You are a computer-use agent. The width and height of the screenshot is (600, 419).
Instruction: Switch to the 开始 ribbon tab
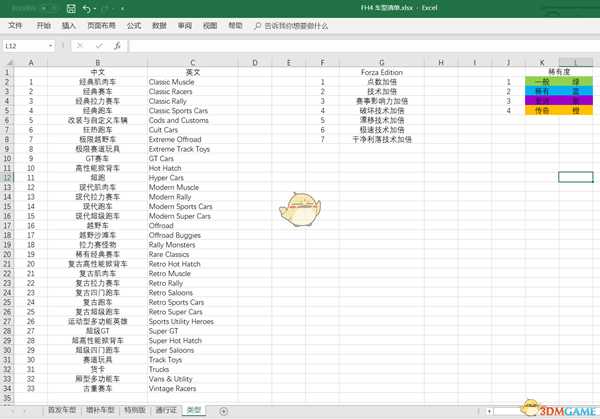tap(44, 26)
